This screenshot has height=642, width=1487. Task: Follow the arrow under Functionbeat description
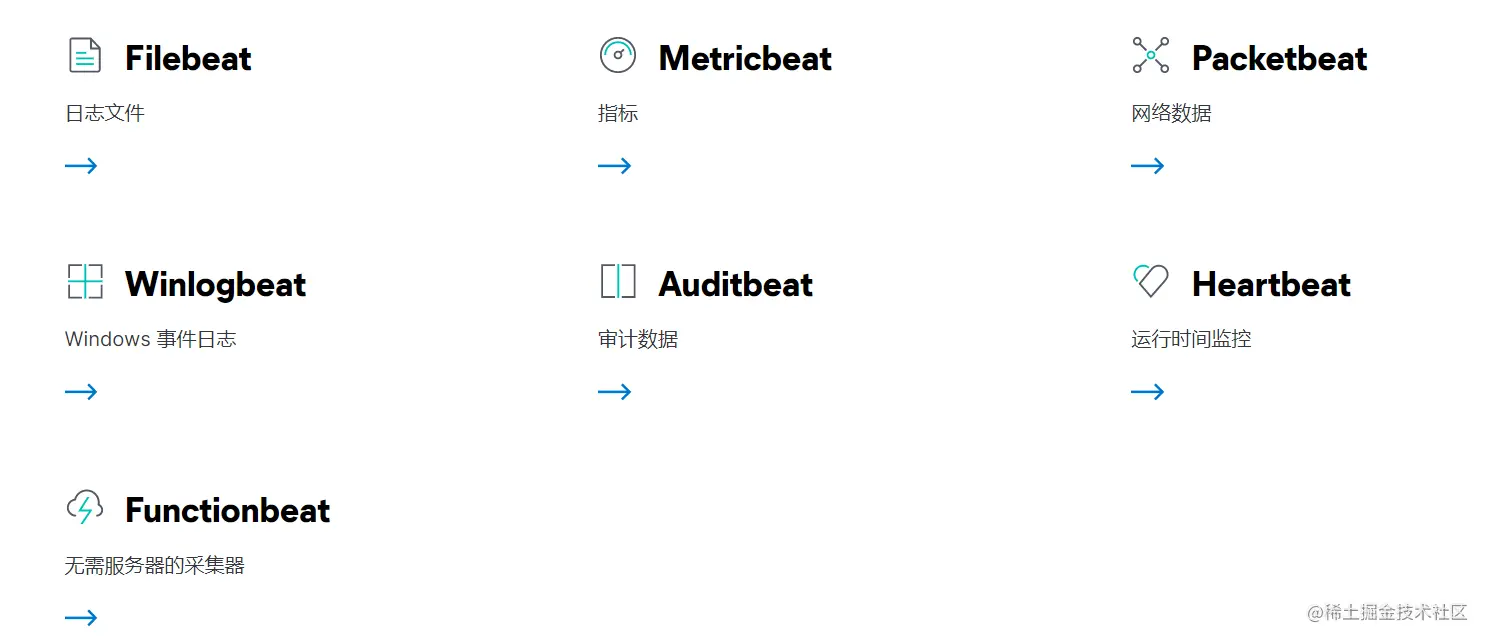[81, 618]
